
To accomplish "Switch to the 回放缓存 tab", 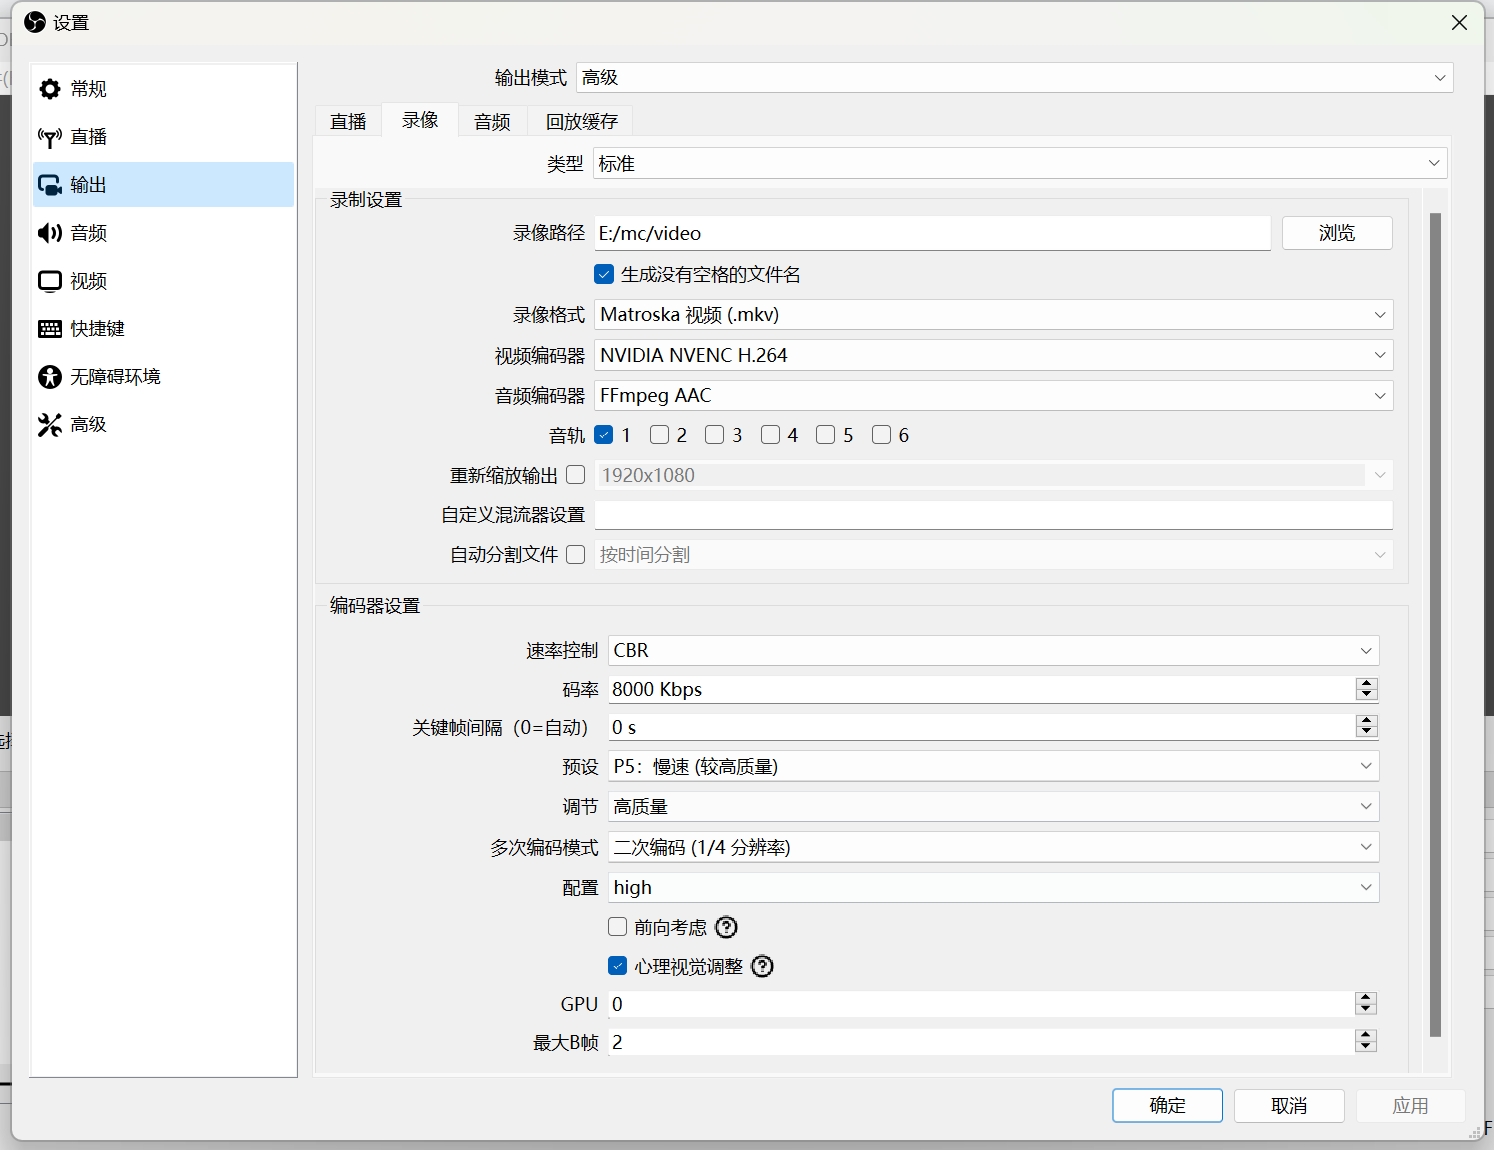I will 581,121.
